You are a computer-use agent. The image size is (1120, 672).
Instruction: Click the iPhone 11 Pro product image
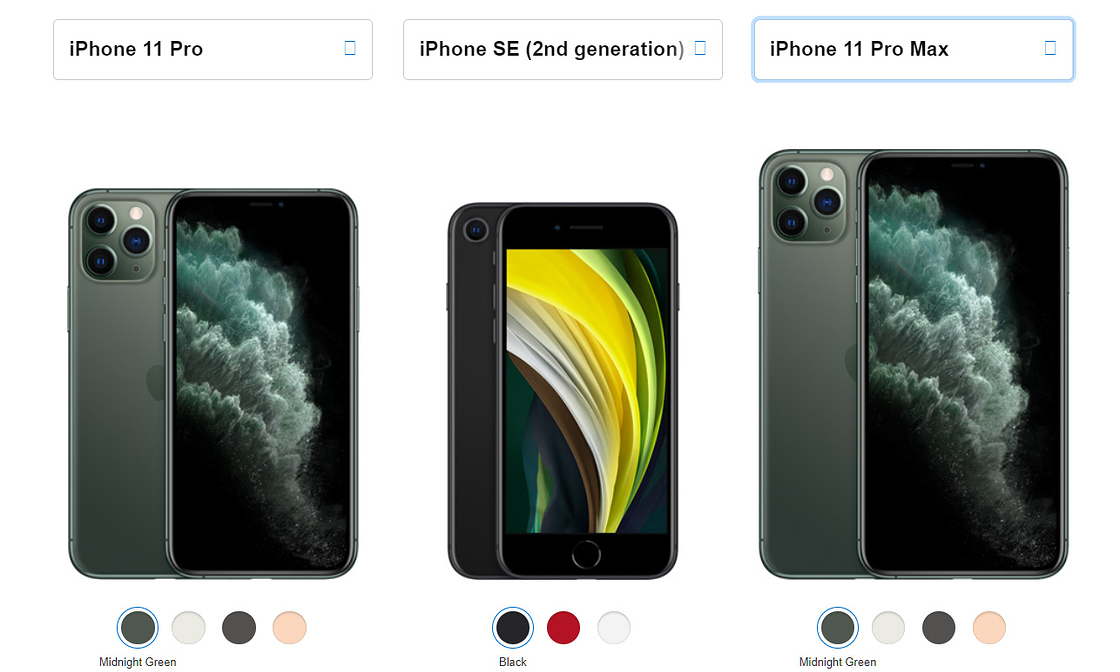point(213,383)
